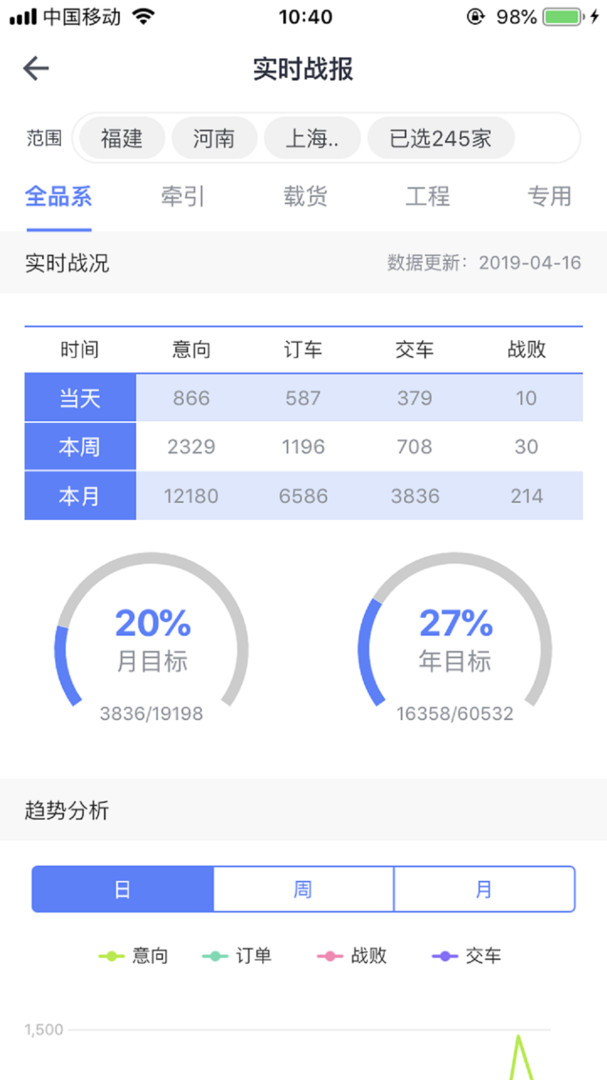Tap the 上海.. range chip
The width and height of the screenshot is (607, 1080).
coord(311,138)
